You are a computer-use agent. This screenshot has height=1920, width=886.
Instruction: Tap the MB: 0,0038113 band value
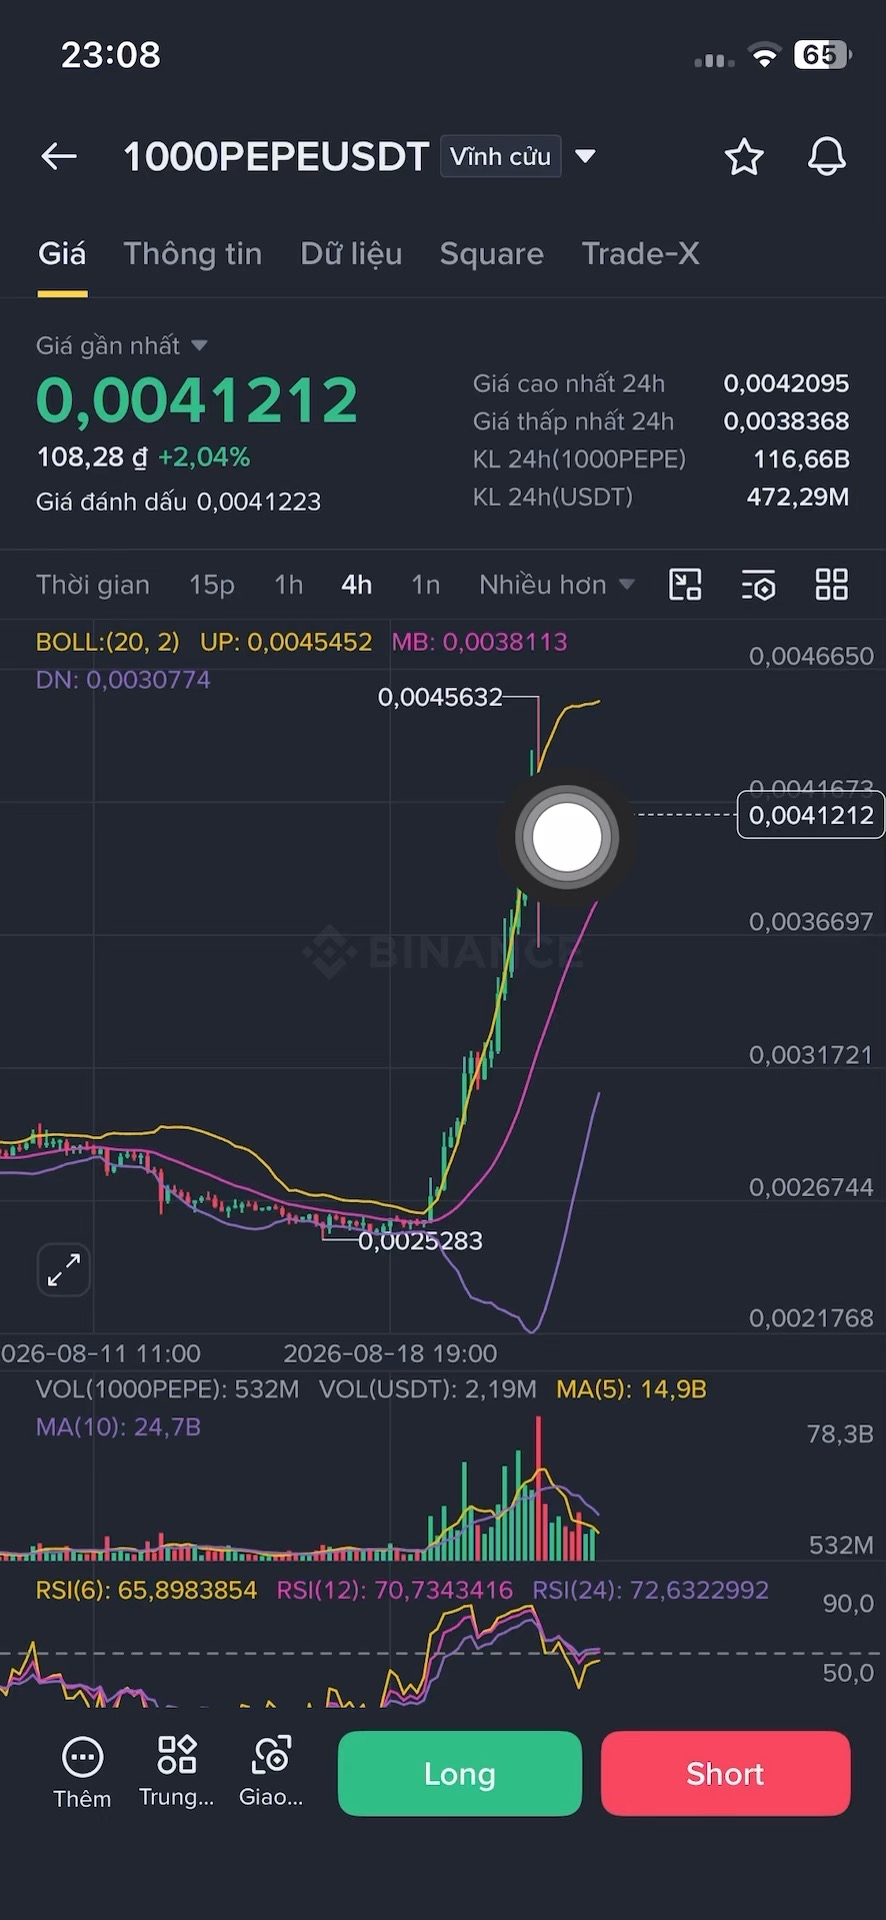pos(479,642)
